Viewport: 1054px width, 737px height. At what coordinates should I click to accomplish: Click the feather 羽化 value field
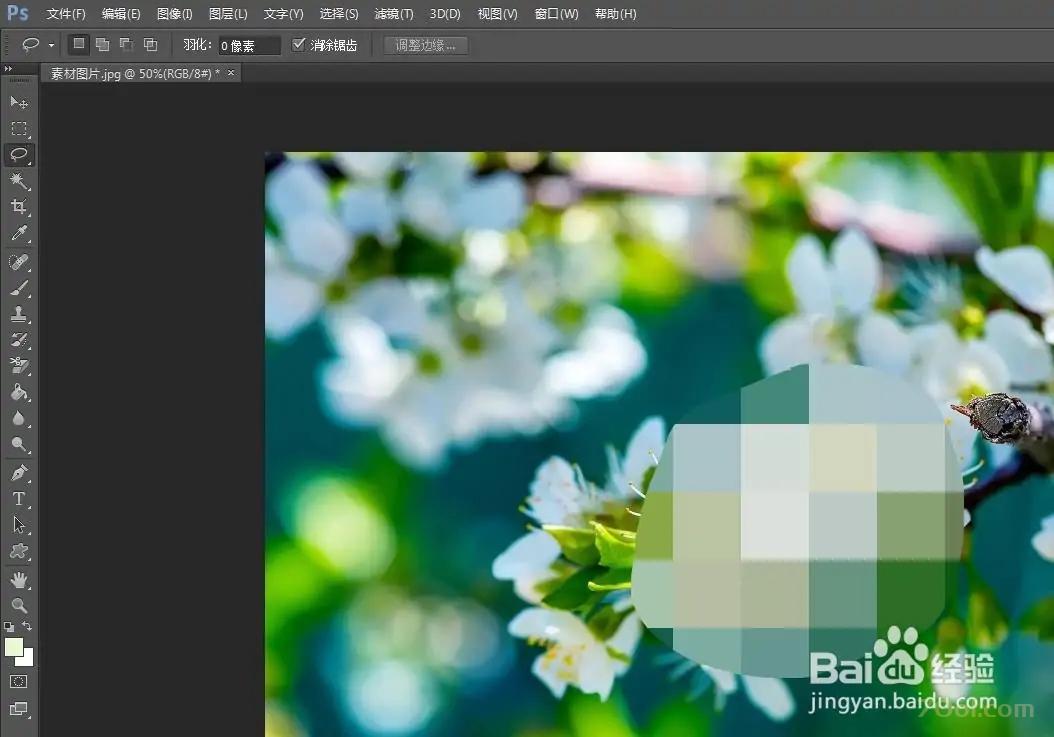pos(249,46)
